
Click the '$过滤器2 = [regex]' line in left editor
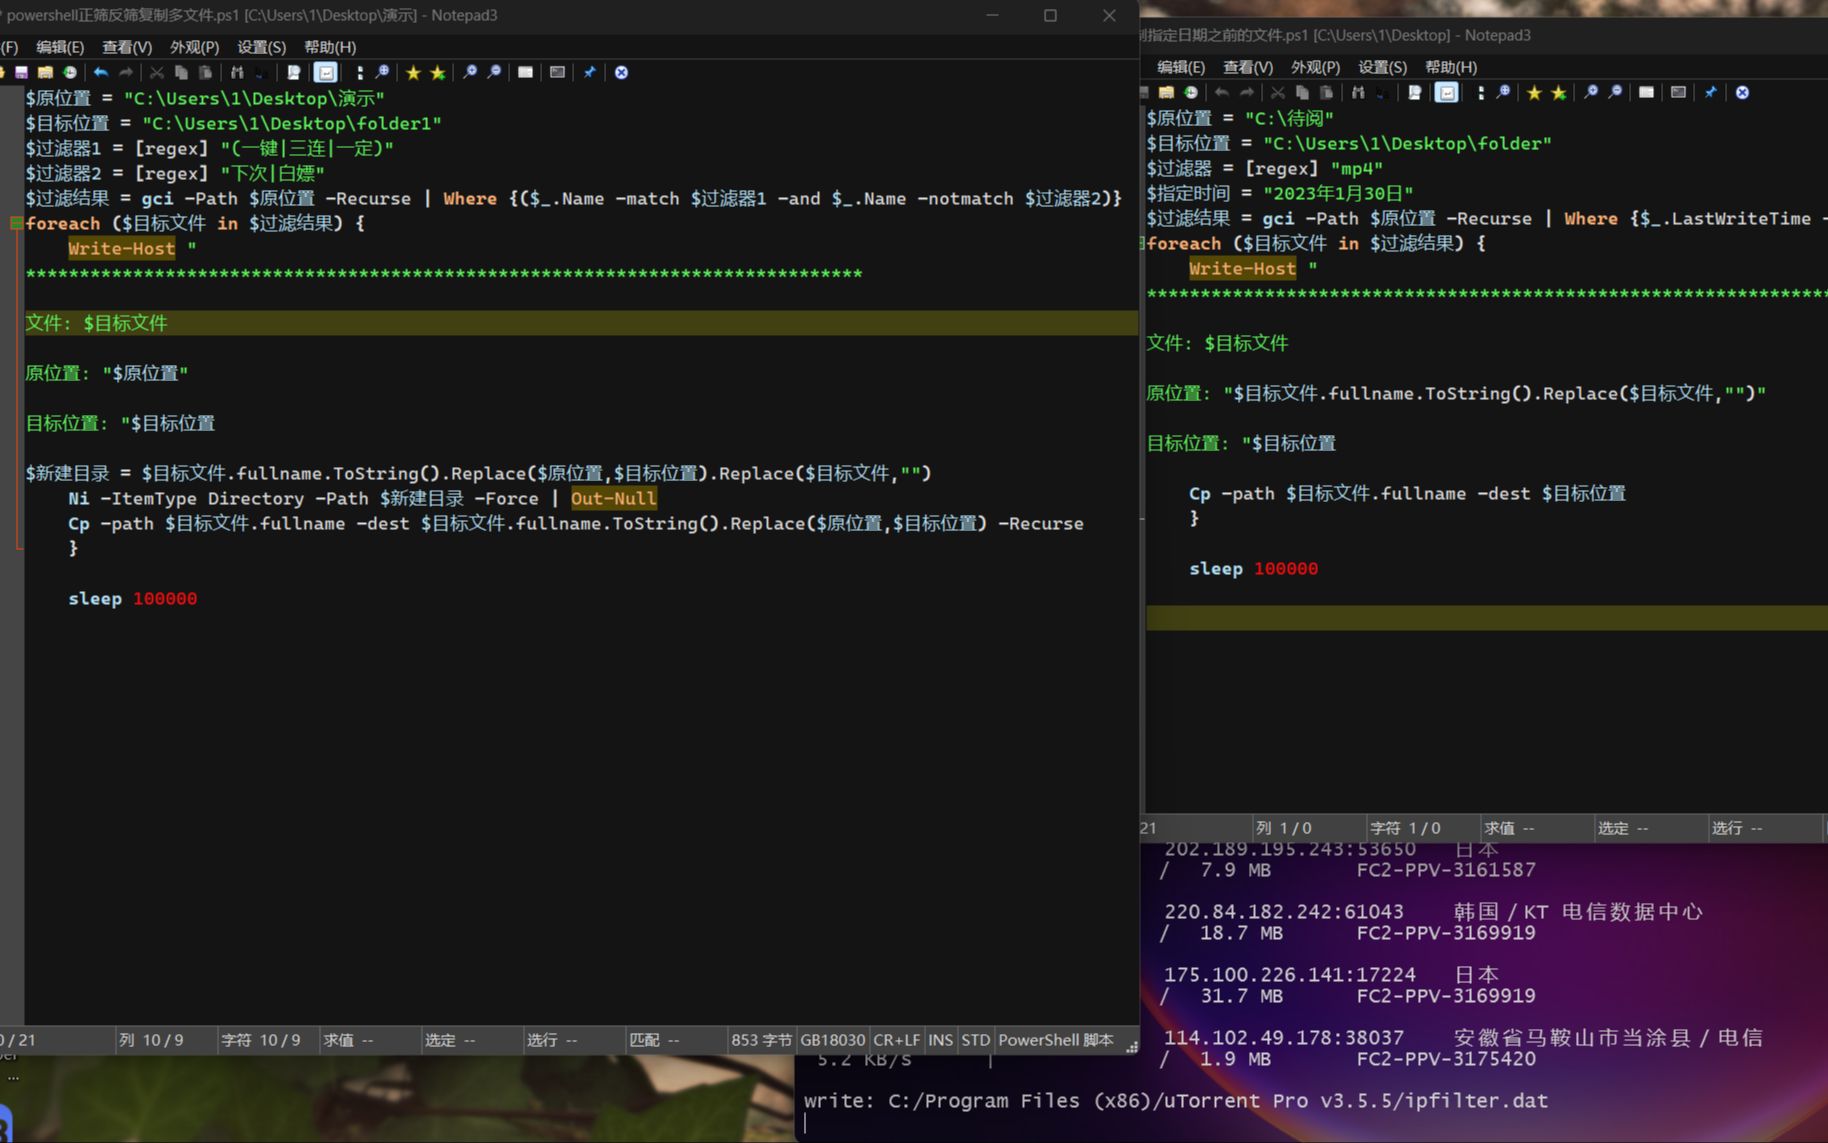point(175,173)
